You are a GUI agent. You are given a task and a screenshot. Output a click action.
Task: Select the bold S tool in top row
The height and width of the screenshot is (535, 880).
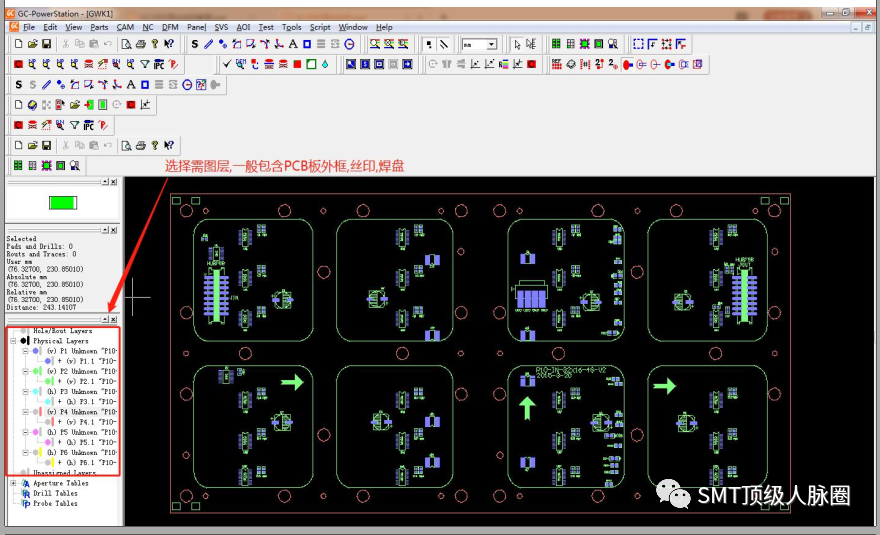click(195, 44)
